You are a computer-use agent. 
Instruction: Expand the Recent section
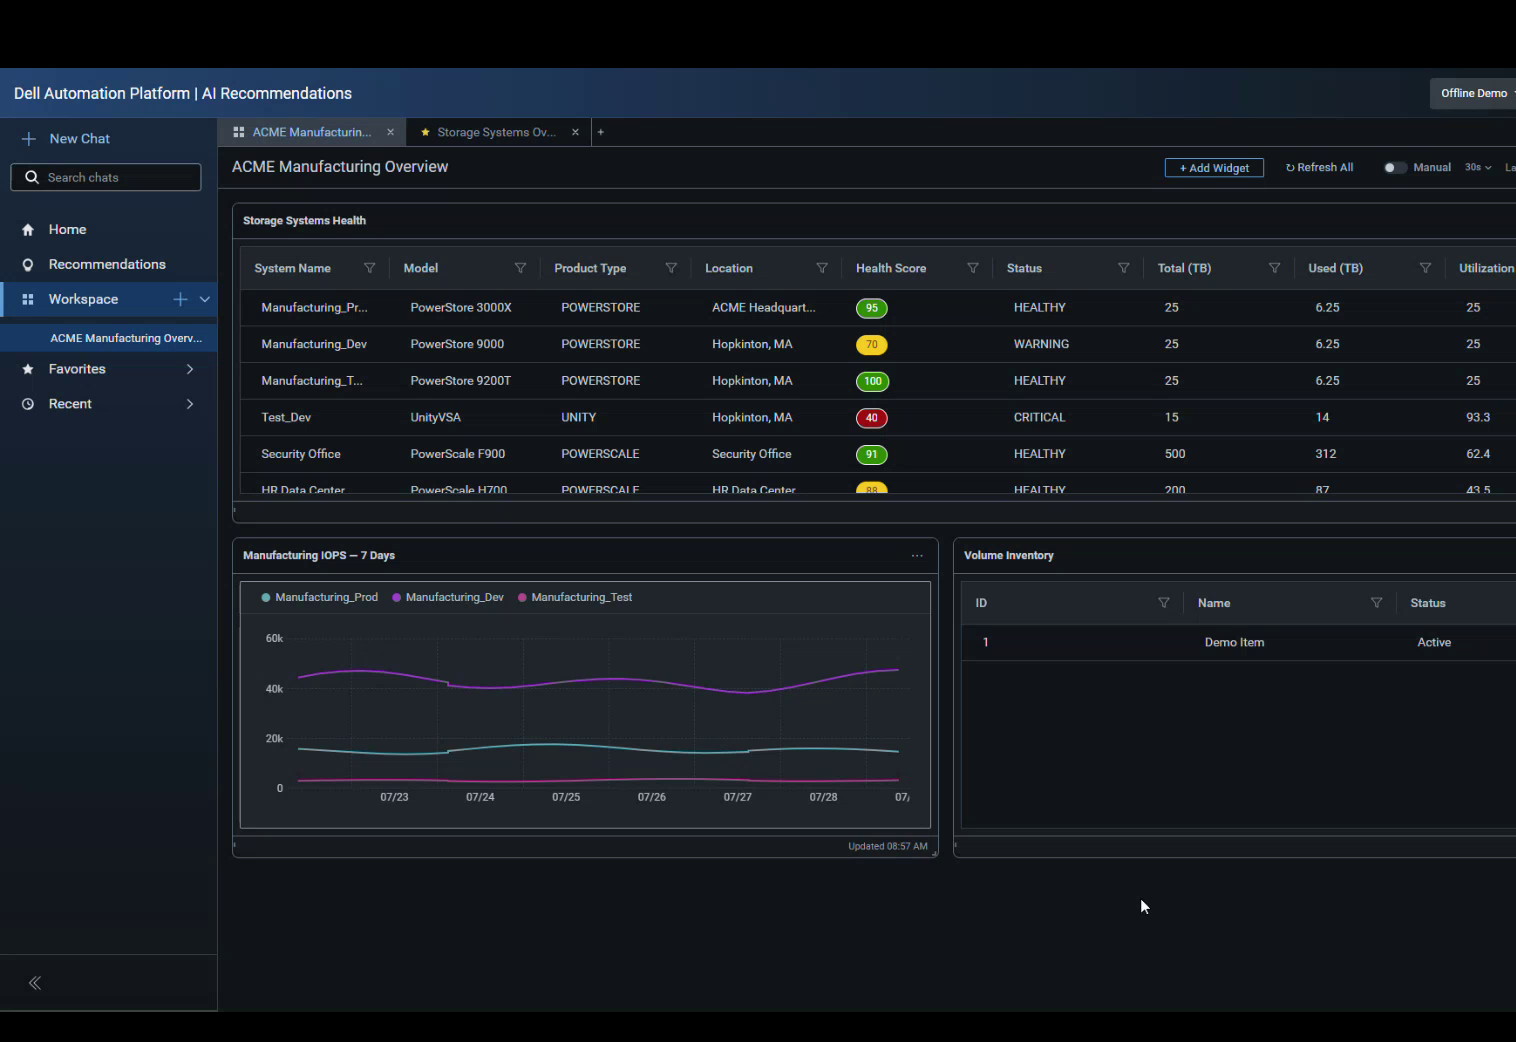point(190,404)
